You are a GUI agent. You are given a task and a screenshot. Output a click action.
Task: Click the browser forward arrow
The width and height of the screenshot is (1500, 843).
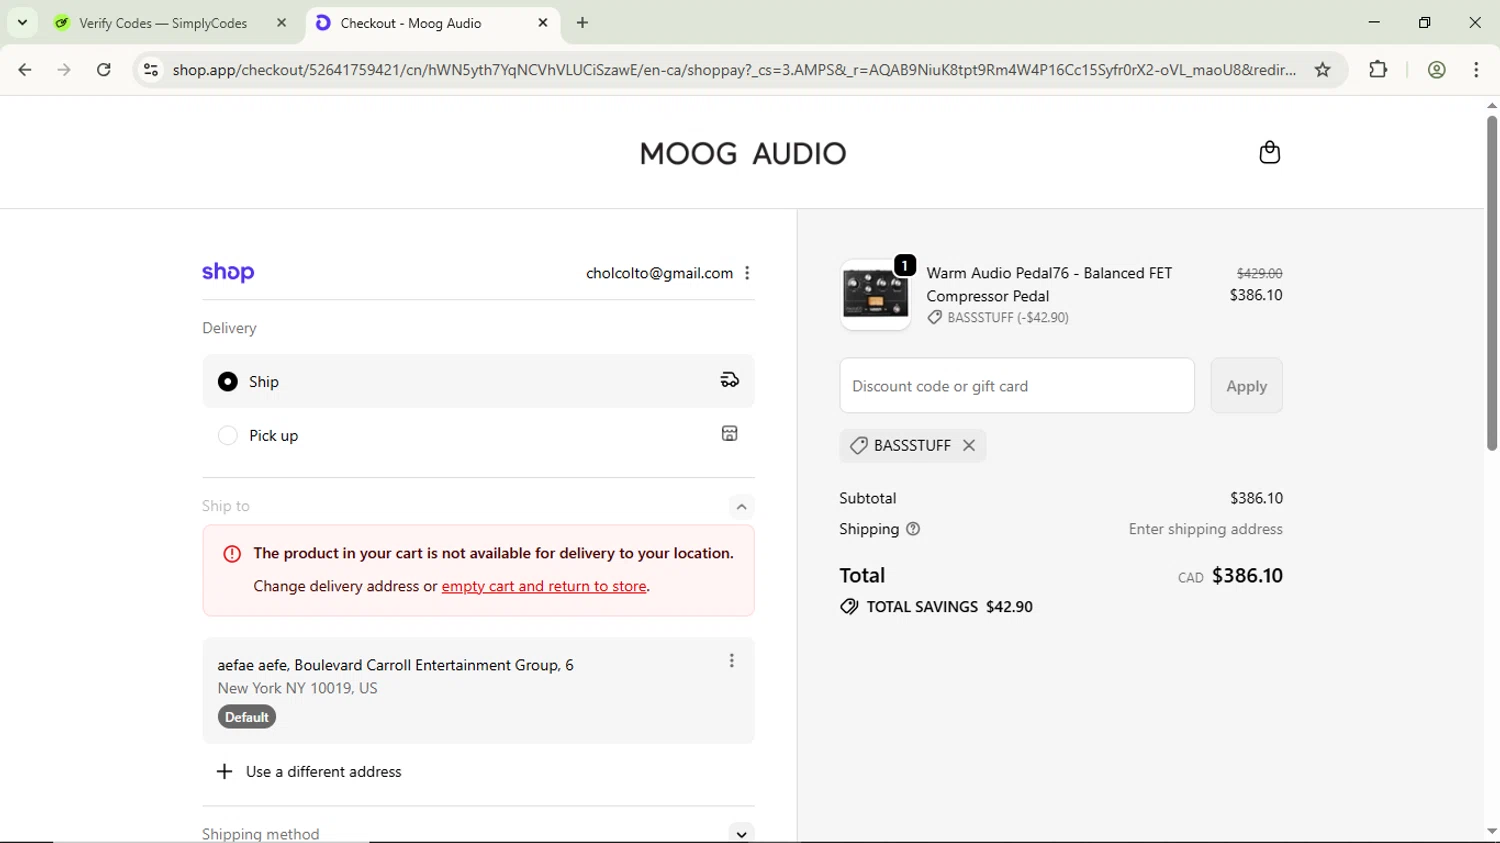(x=64, y=69)
